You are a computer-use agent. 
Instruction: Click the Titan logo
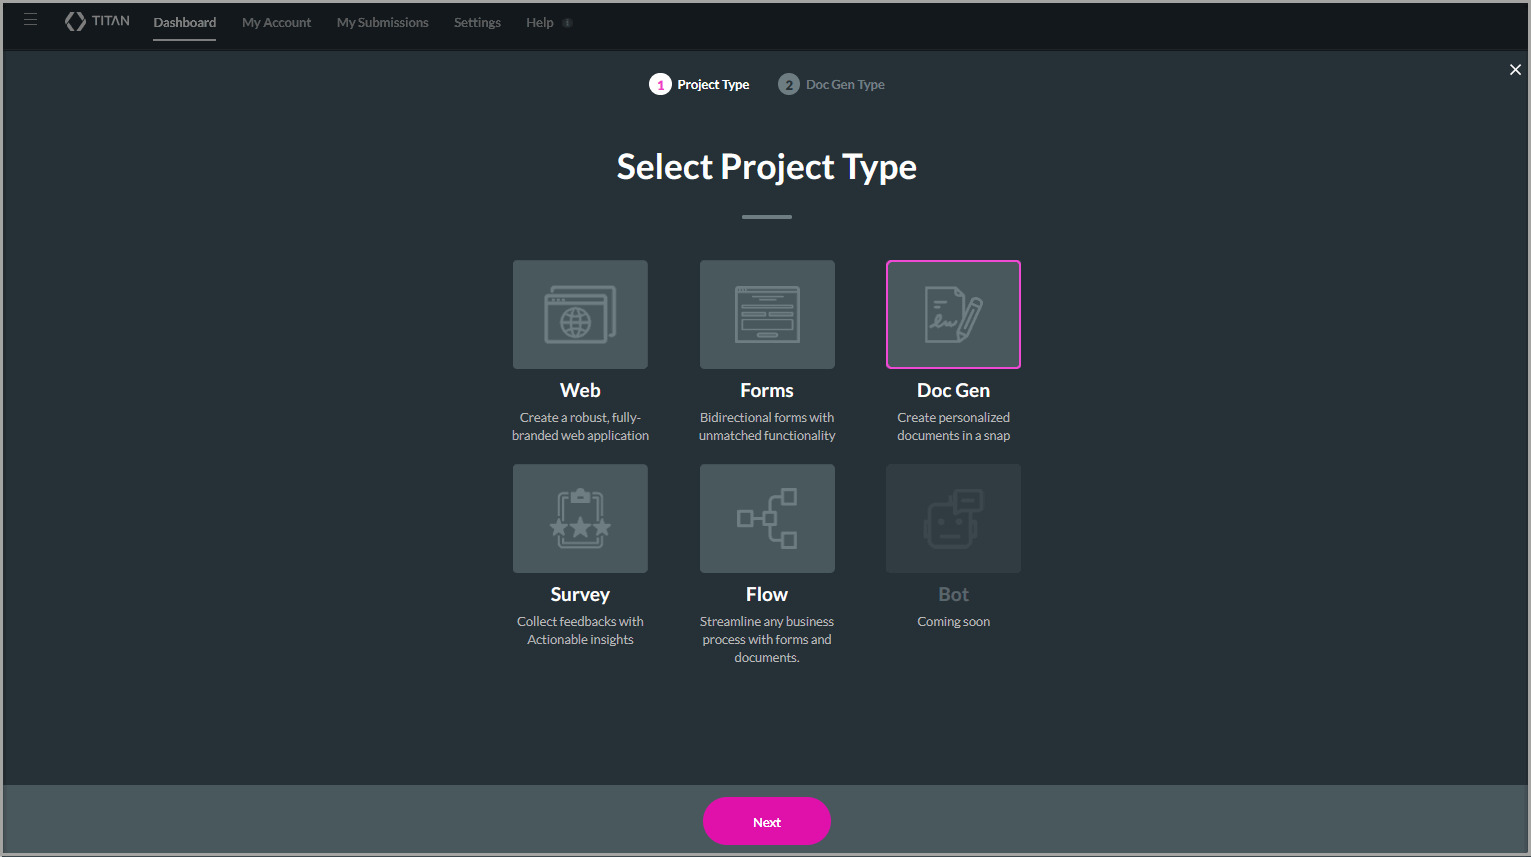pyautogui.click(x=97, y=21)
